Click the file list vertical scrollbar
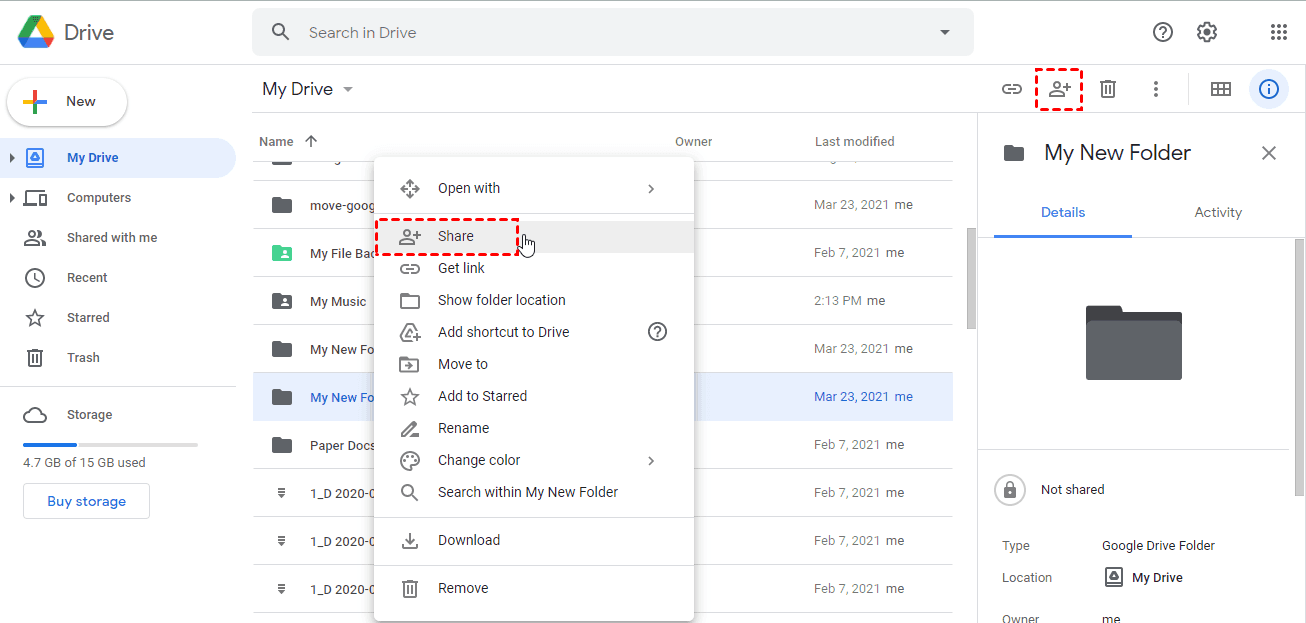Image resolution: width=1306 pixels, height=623 pixels. click(x=971, y=278)
